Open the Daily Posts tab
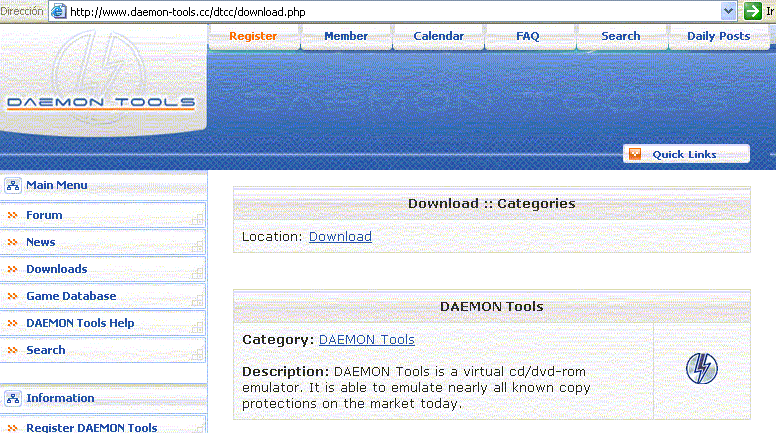The width and height of the screenshot is (776, 433). pyautogui.click(x=719, y=36)
